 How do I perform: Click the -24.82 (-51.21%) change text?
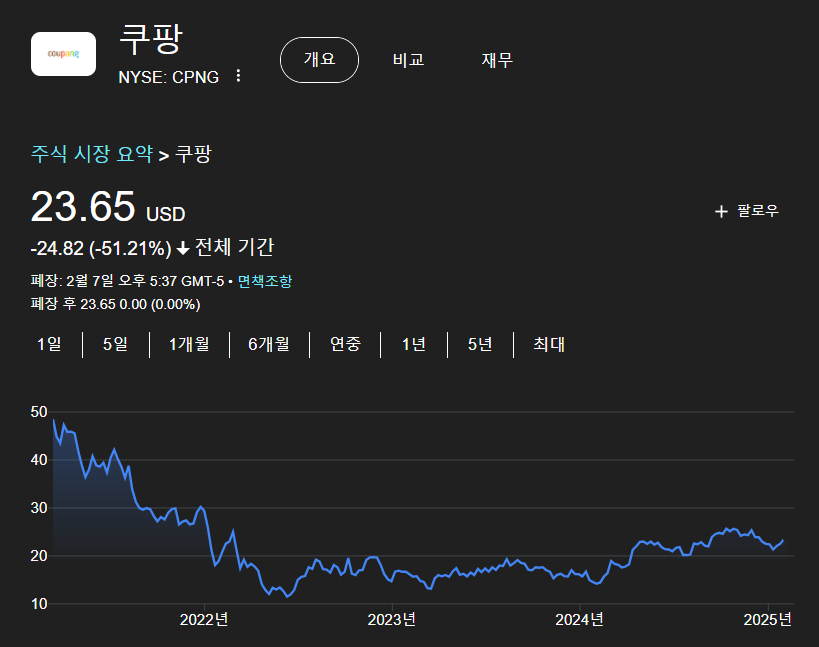coord(101,249)
